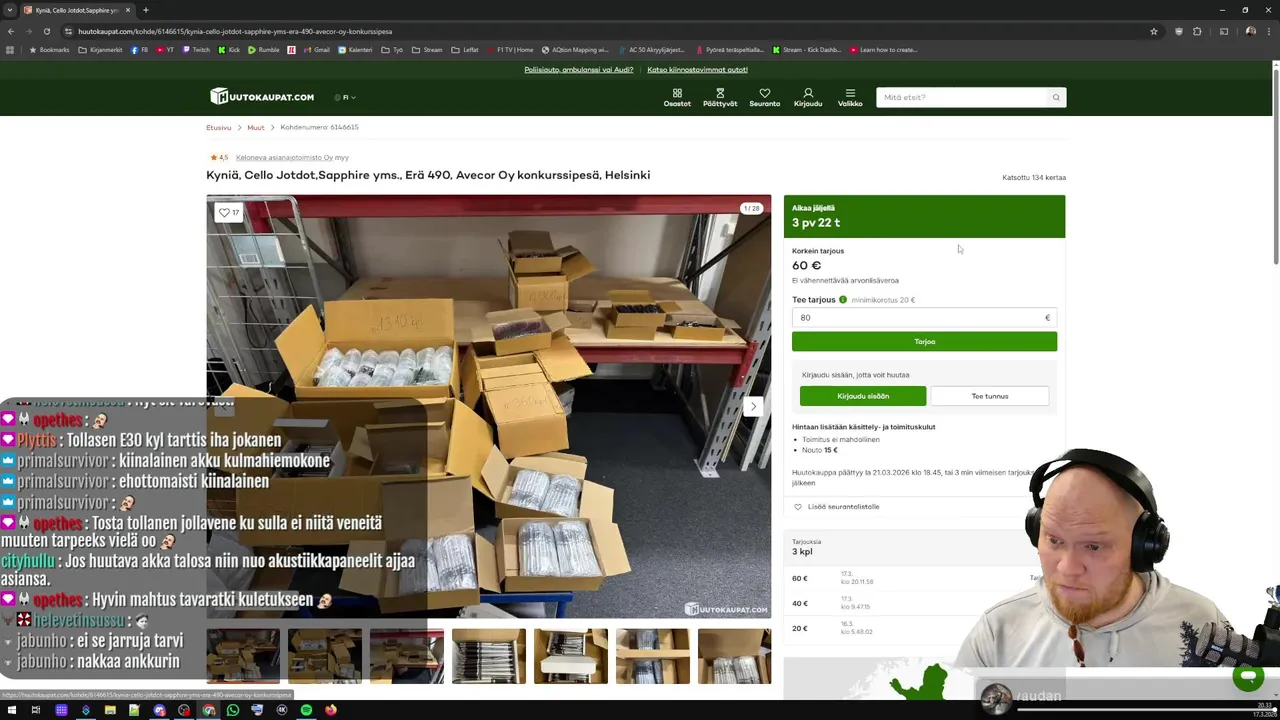Click the heart favorite icon with 17
This screenshot has height=720, width=1280.
click(229, 212)
